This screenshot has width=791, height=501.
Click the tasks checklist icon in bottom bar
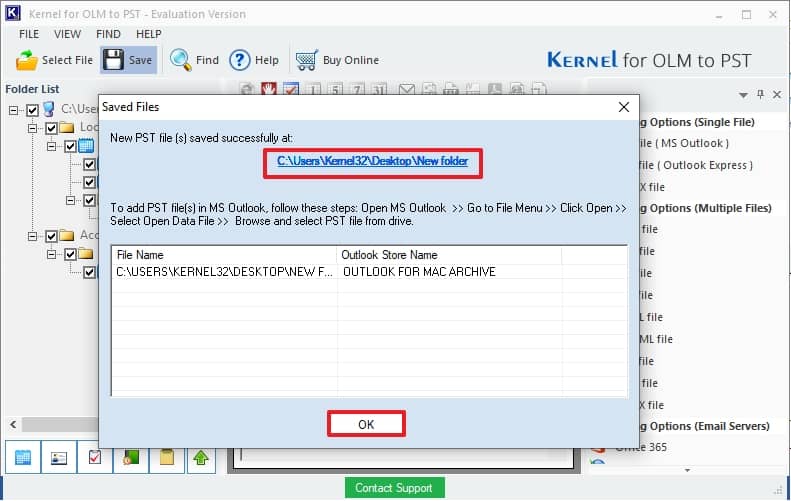tap(95, 457)
